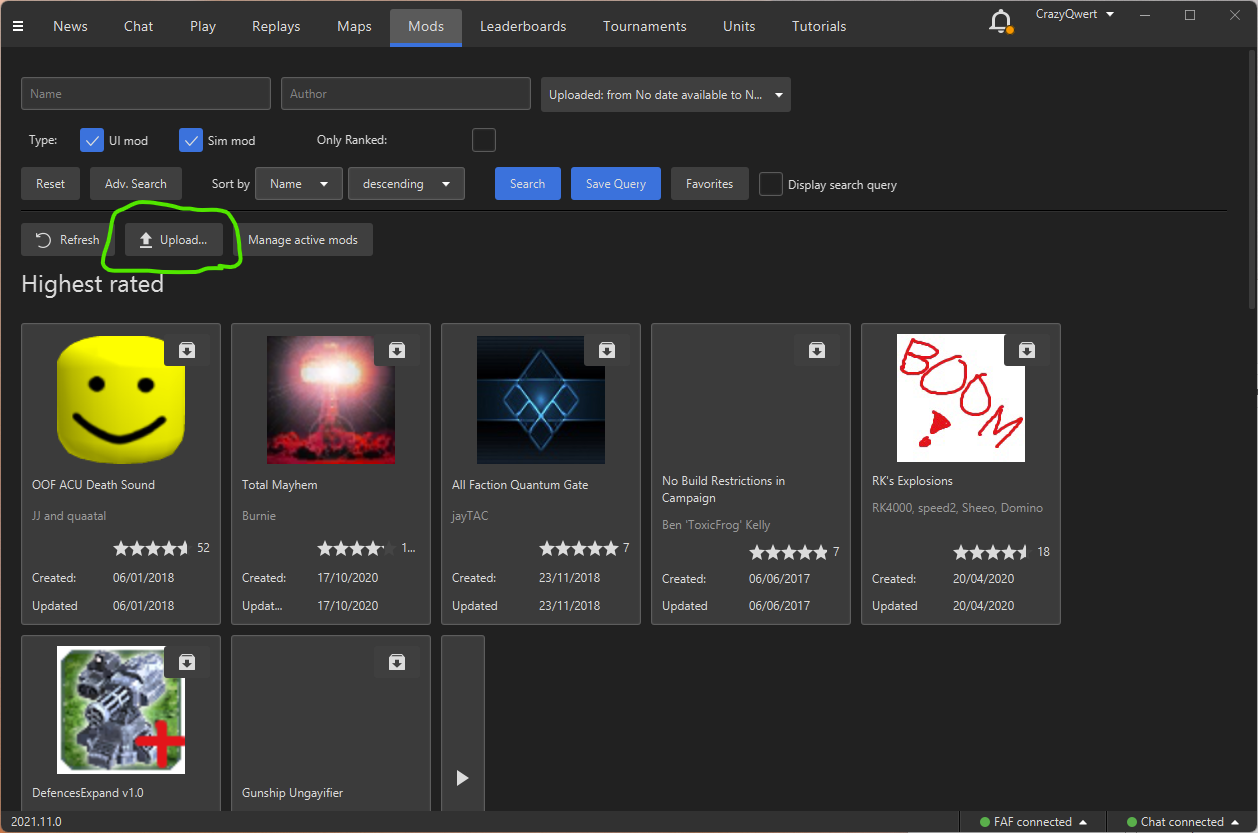The height and width of the screenshot is (833, 1258).
Task: Click No Build Restrictions rating stars
Action: 788,552
